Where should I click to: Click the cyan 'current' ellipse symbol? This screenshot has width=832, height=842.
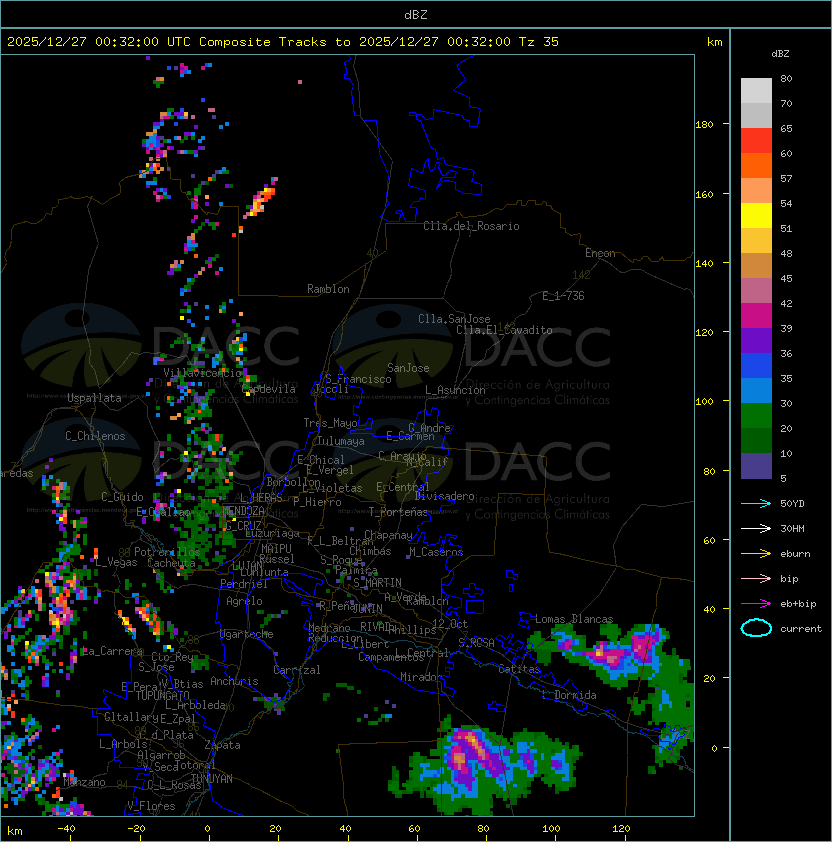[756, 628]
